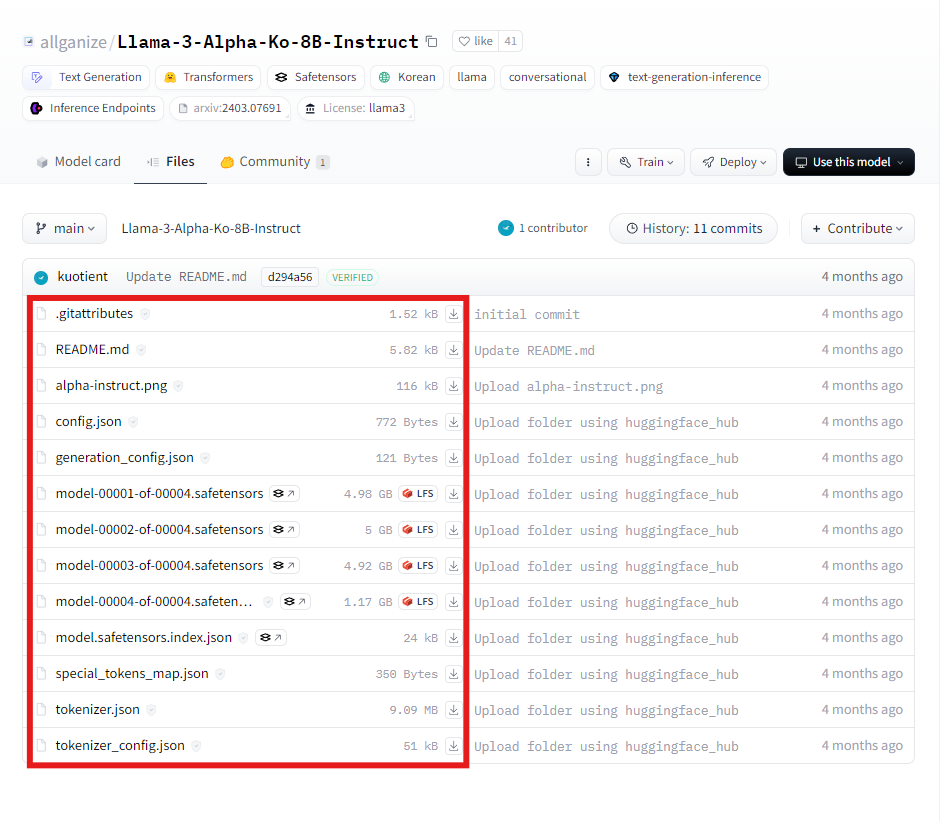Screen dimensions: 940x821
Task: Open the three-dot more options menu
Action: (588, 162)
